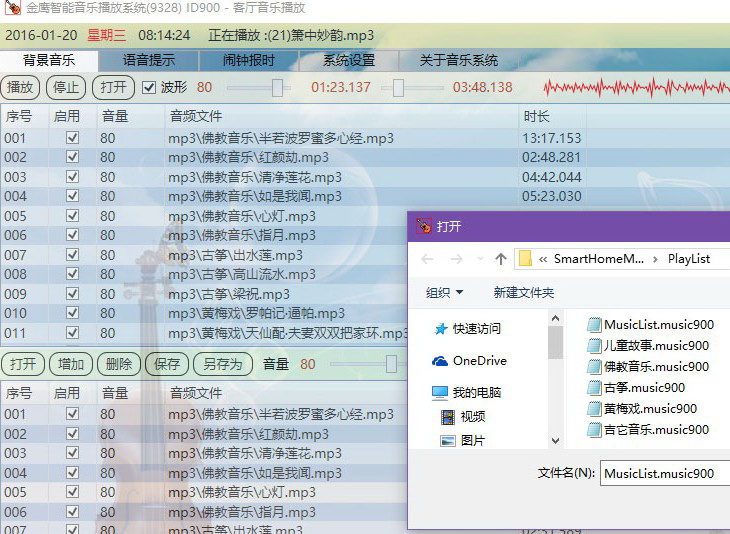Image resolution: width=730 pixels, height=534 pixels.
Task: Click the 另存为 save-as button
Action: coord(223,364)
